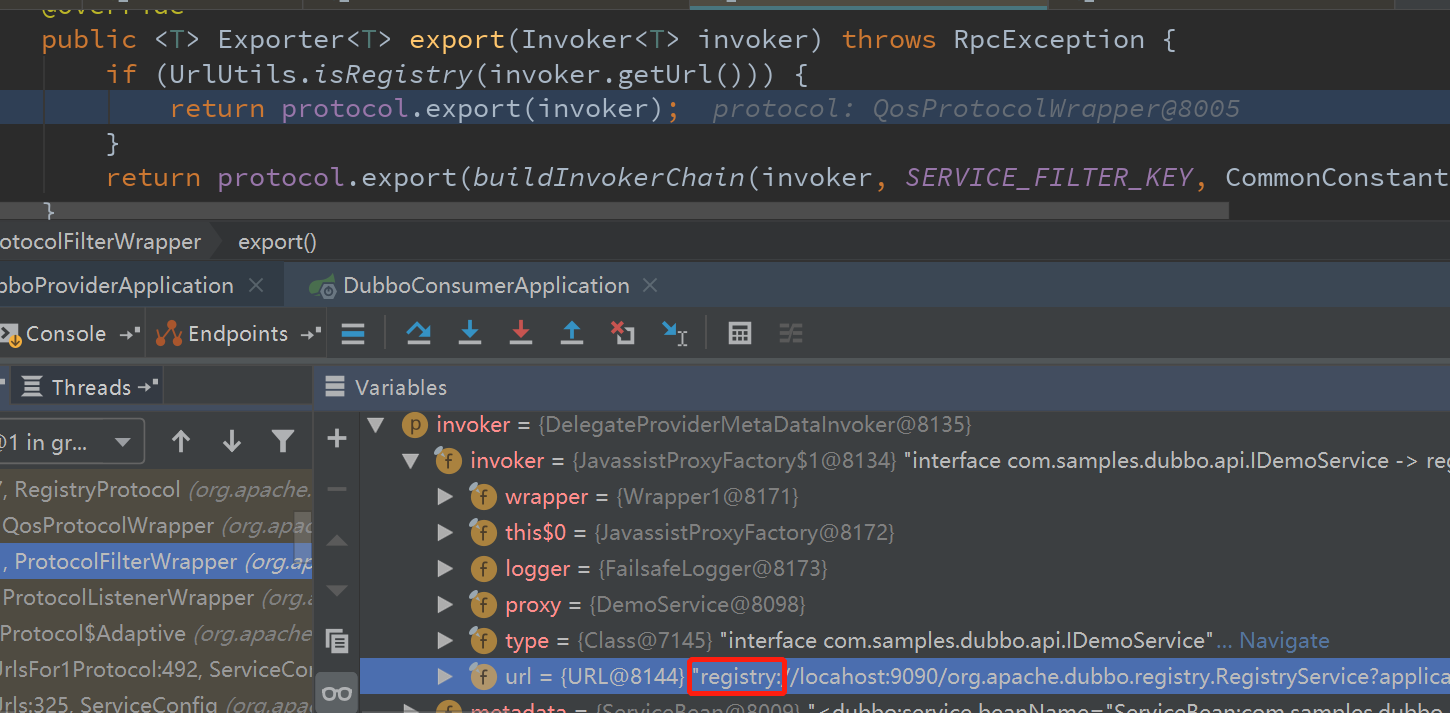Open the Endpoints tab
The image size is (1450, 713).
[x=238, y=334]
